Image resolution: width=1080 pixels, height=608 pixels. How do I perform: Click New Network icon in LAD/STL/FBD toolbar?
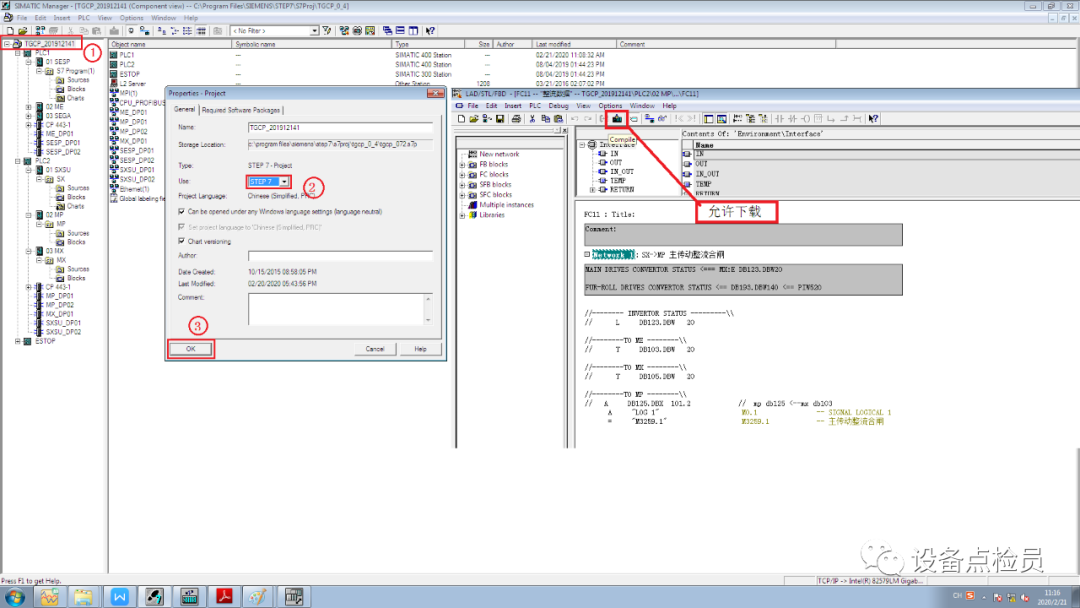tap(737, 119)
